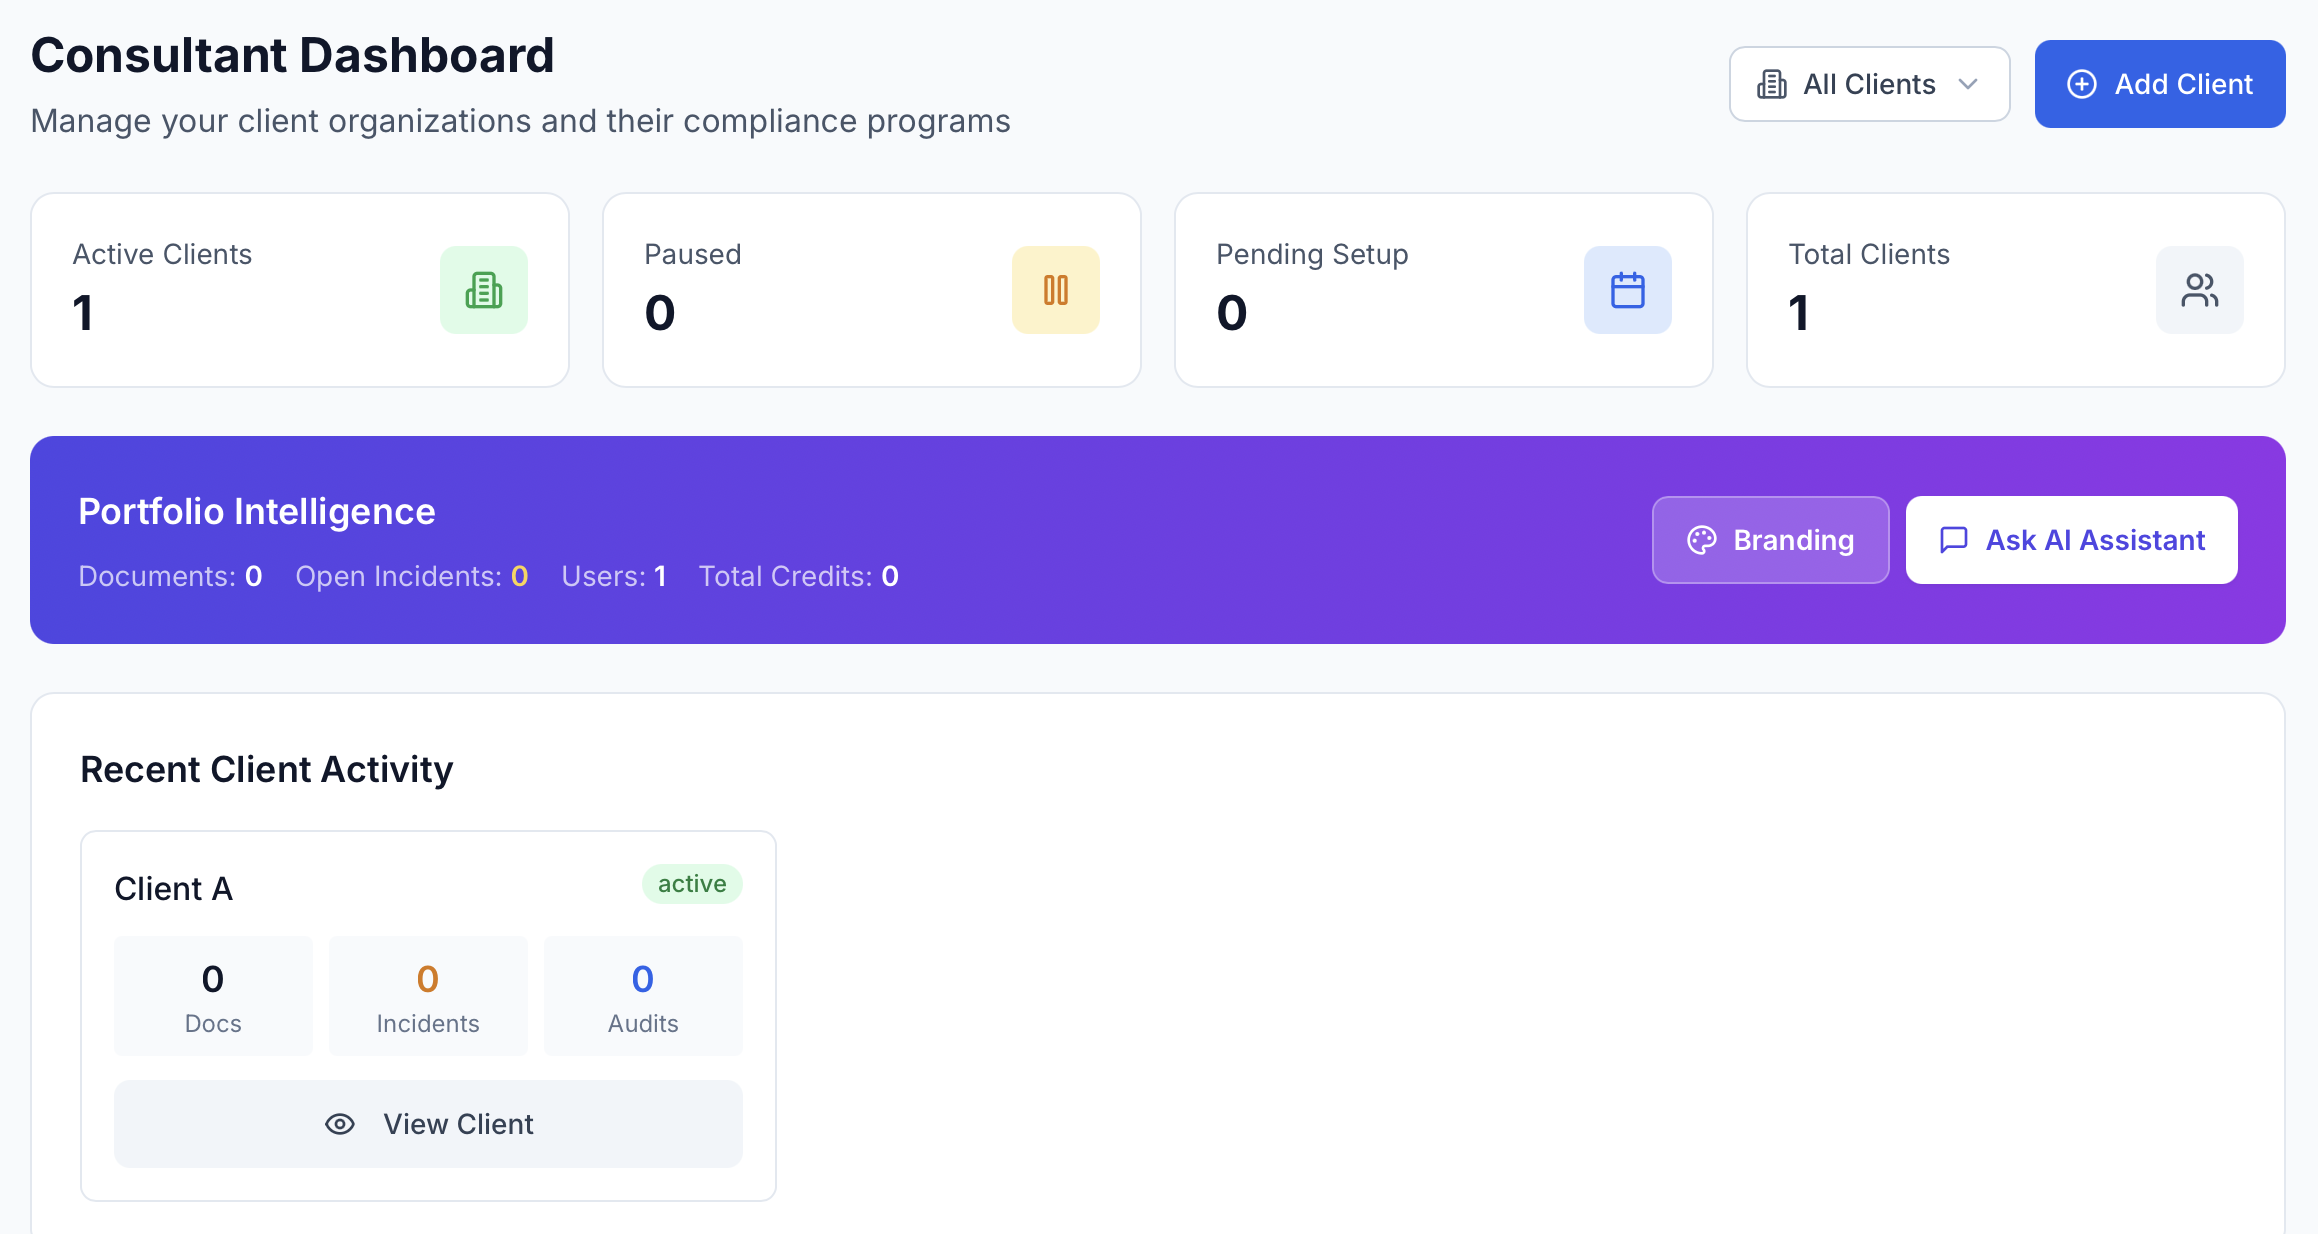This screenshot has height=1234, width=2318.
Task: Click the building icon in the All Clients filter
Action: click(1771, 83)
